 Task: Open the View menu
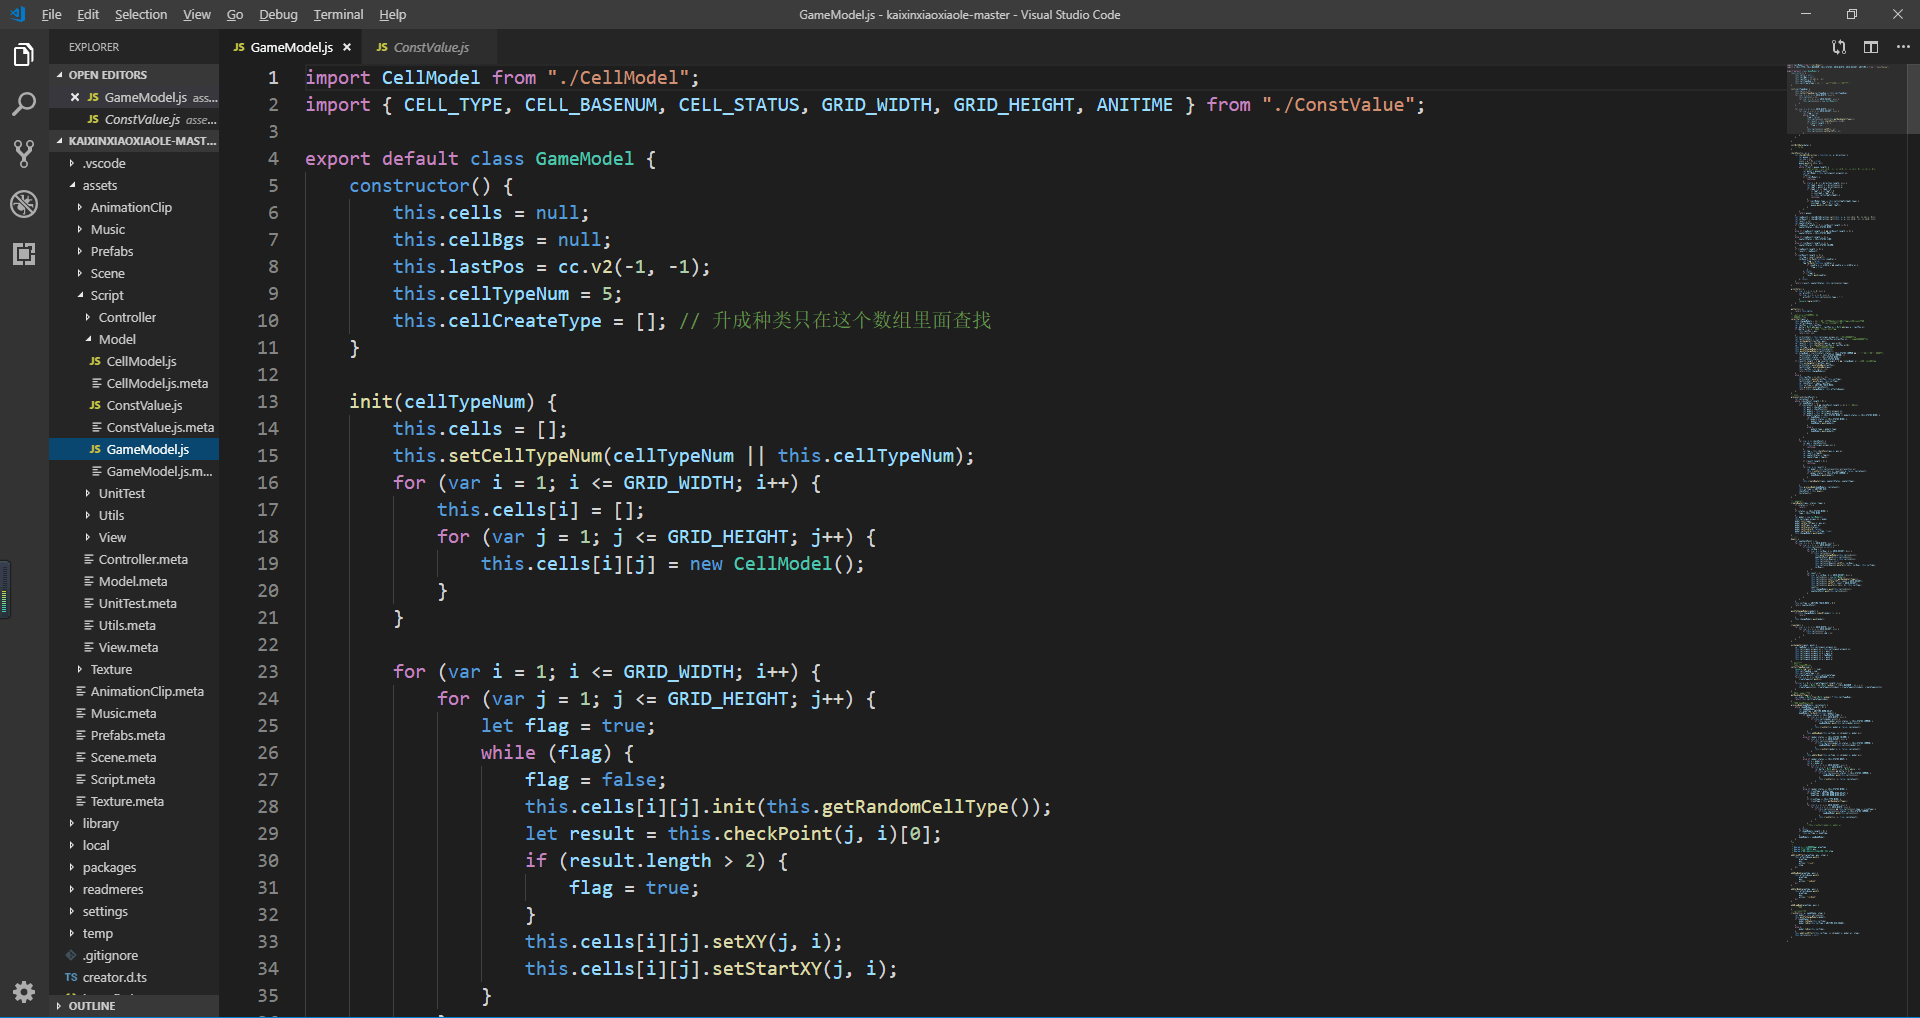(197, 14)
